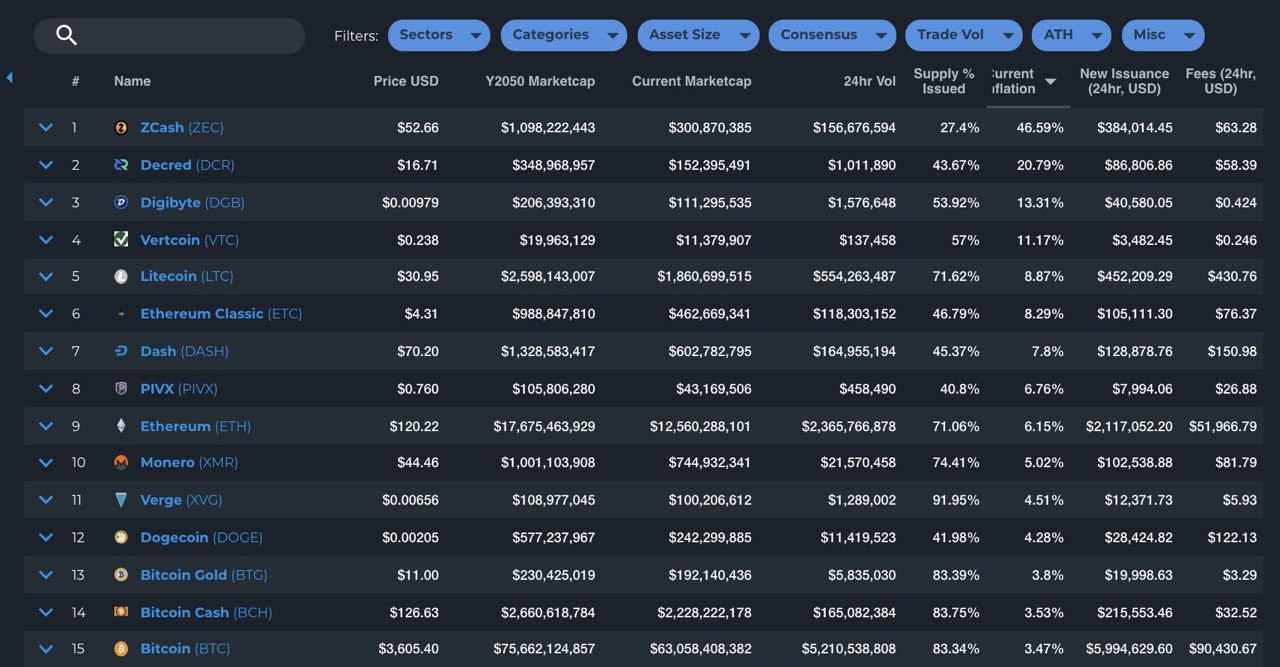The image size is (1280, 667).
Task: Expand the Dash row chevron
Action: [45, 351]
